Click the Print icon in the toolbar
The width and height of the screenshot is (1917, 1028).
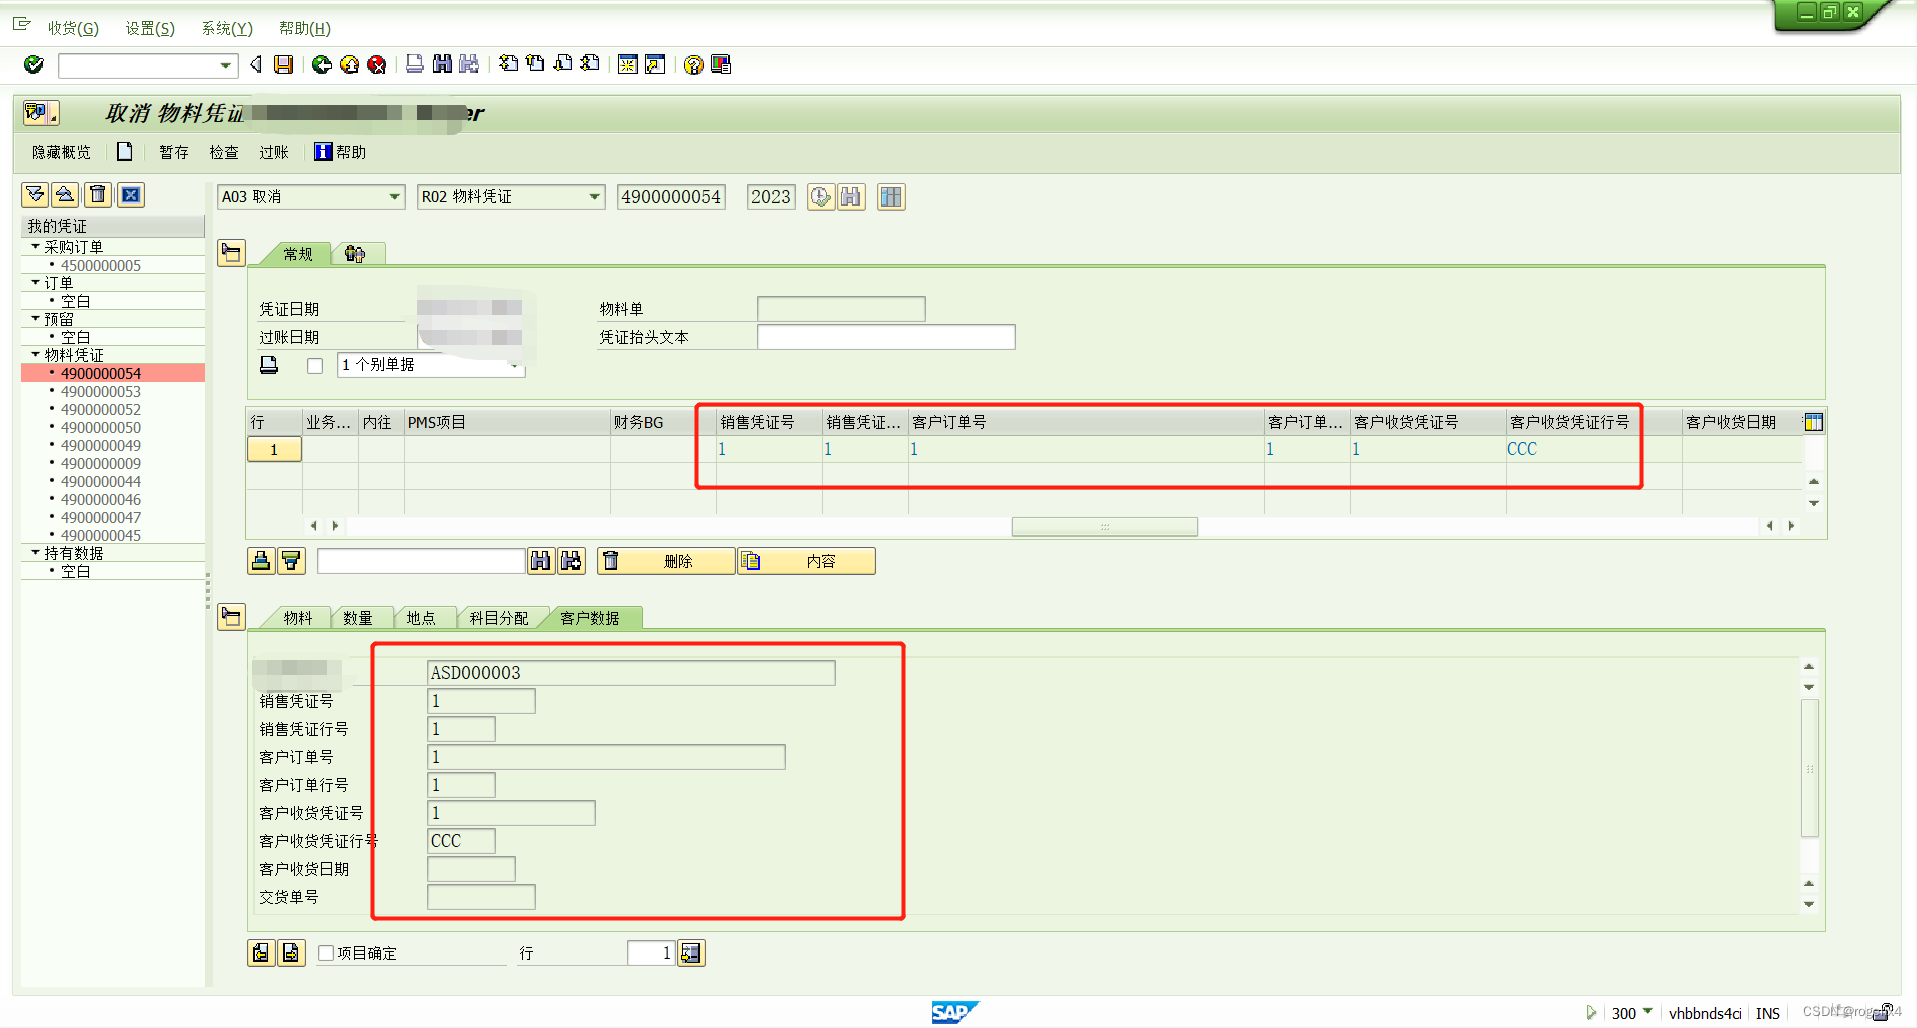413,64
